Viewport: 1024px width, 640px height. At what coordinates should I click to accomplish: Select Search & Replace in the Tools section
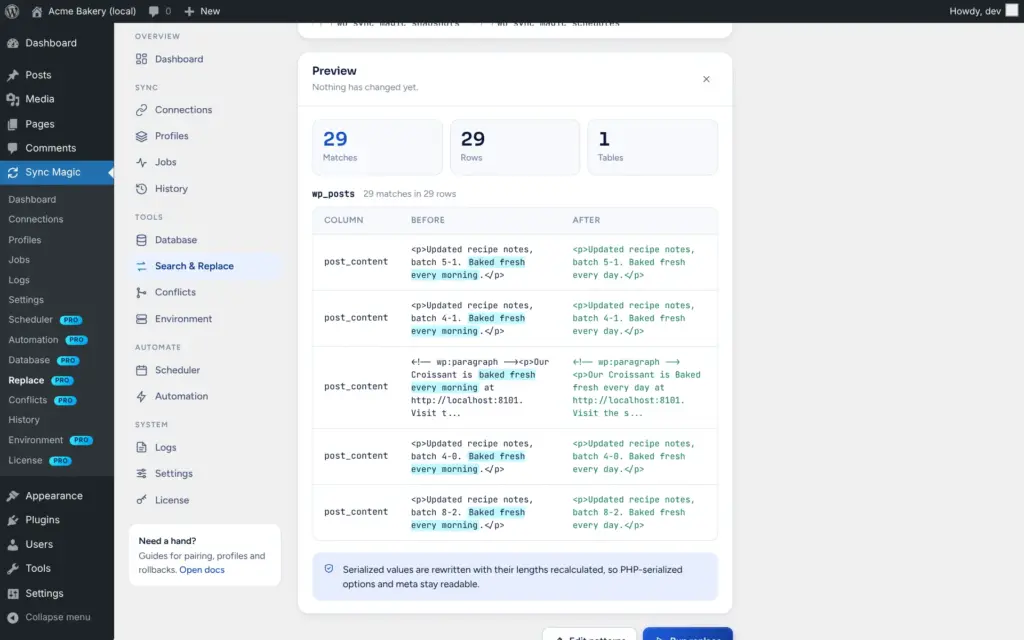(205, 266)
